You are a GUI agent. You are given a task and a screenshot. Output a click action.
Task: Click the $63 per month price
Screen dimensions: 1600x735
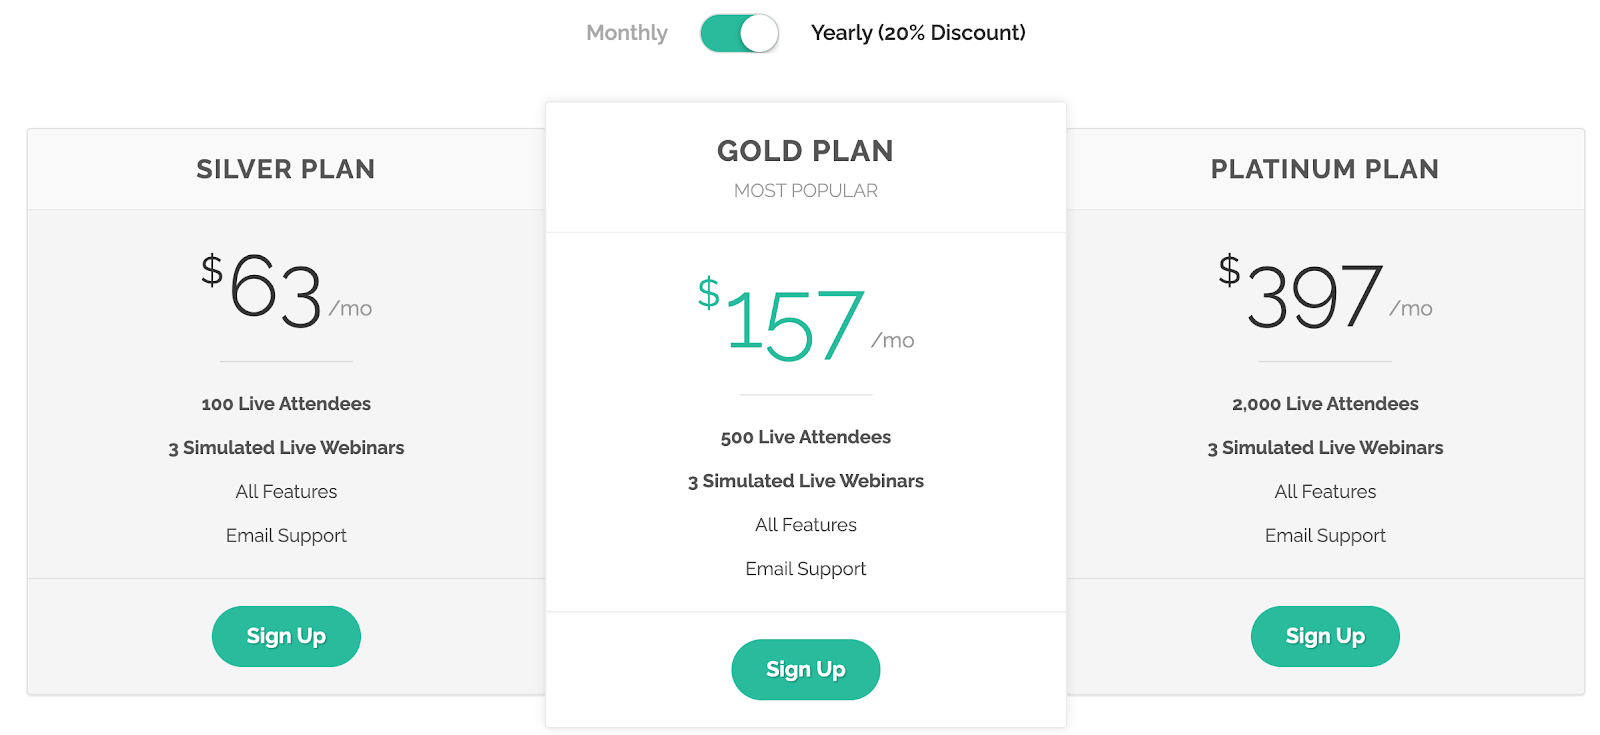click(286, 290)
